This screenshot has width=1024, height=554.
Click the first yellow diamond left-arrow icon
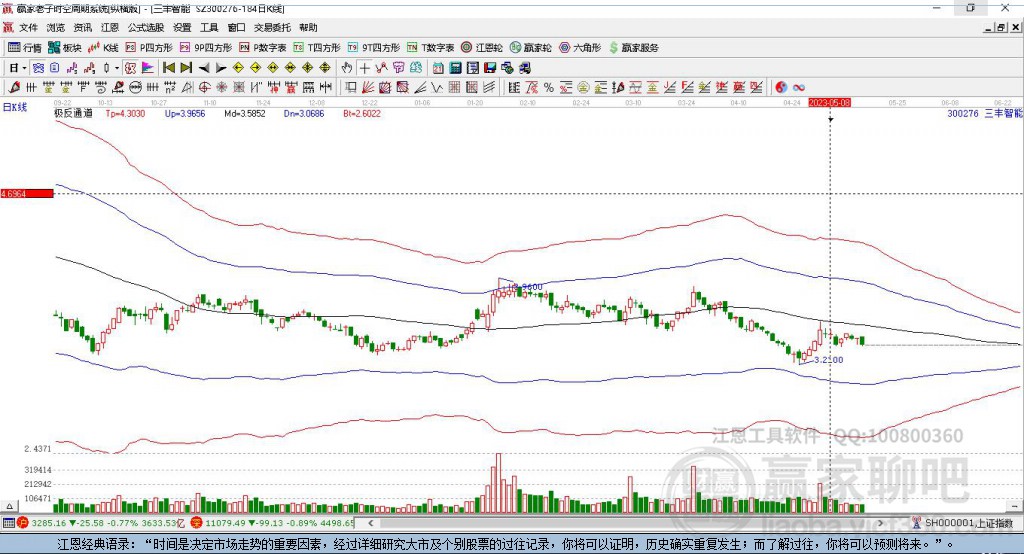(238, 68)
